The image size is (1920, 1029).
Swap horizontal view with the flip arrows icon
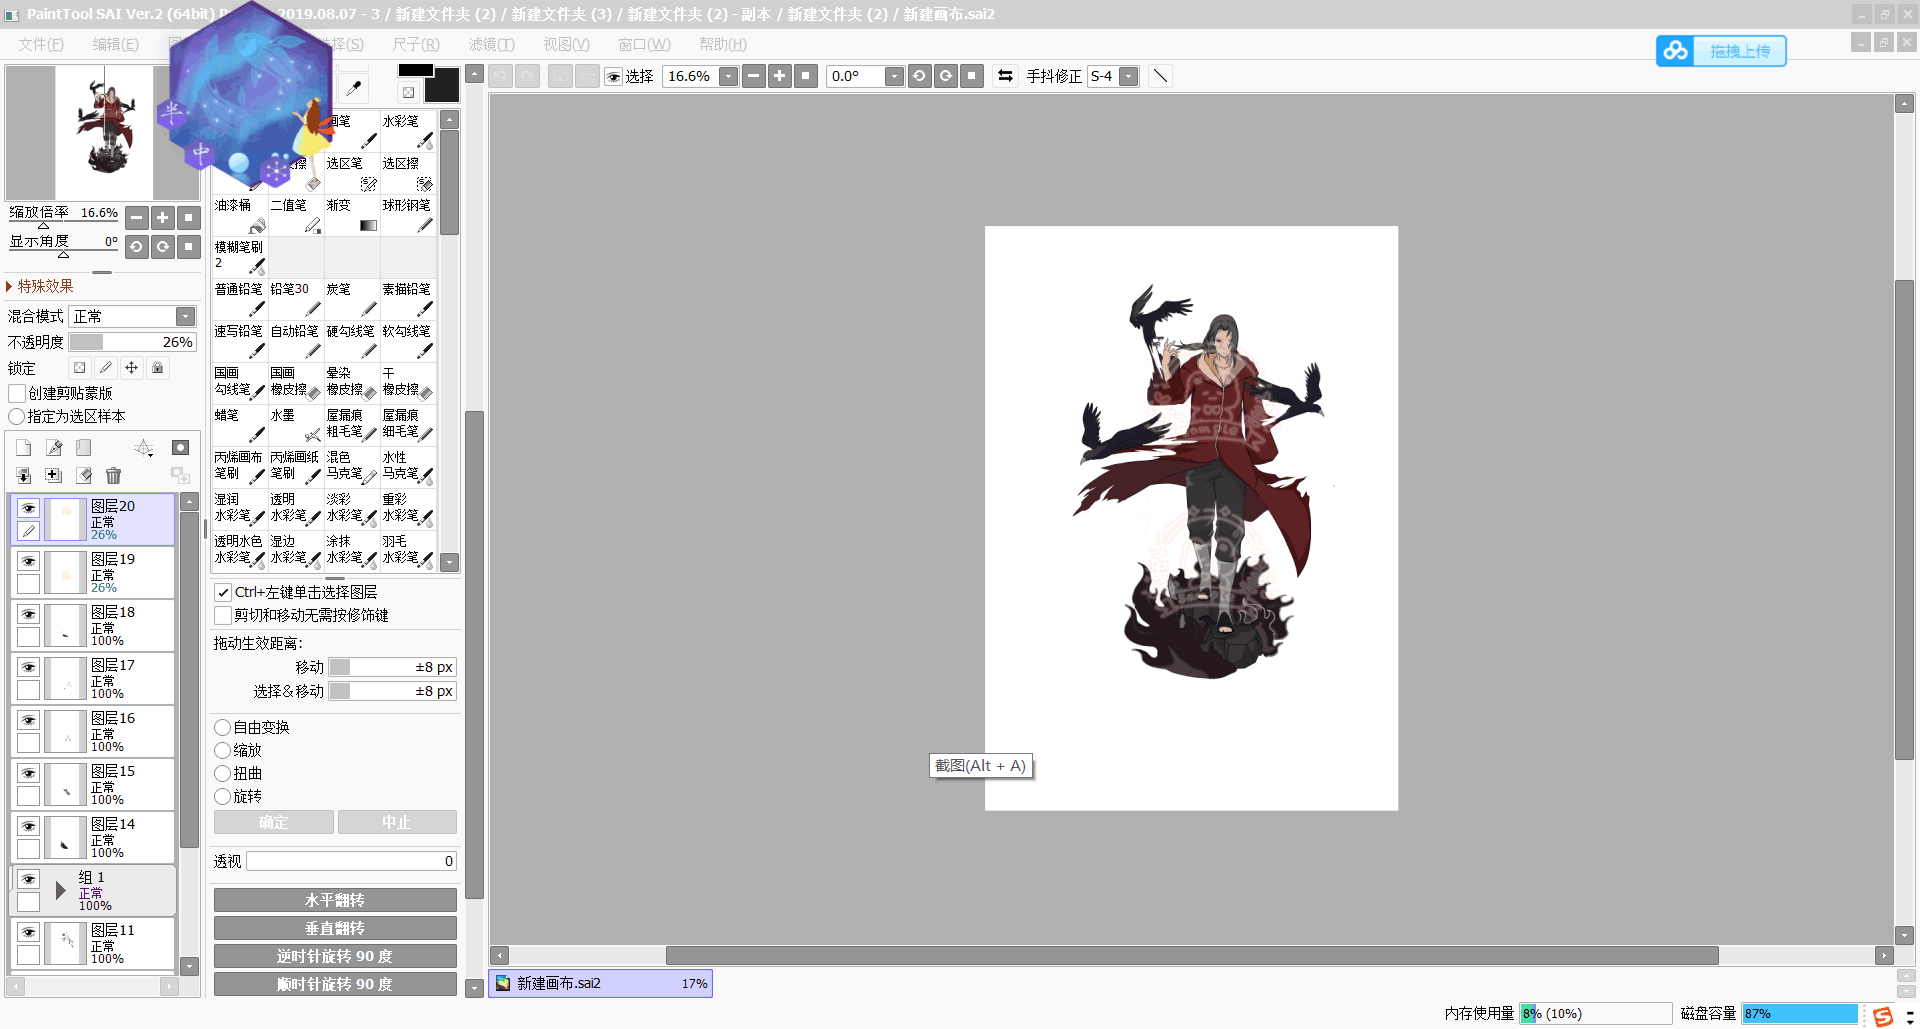click(1005, 76)
